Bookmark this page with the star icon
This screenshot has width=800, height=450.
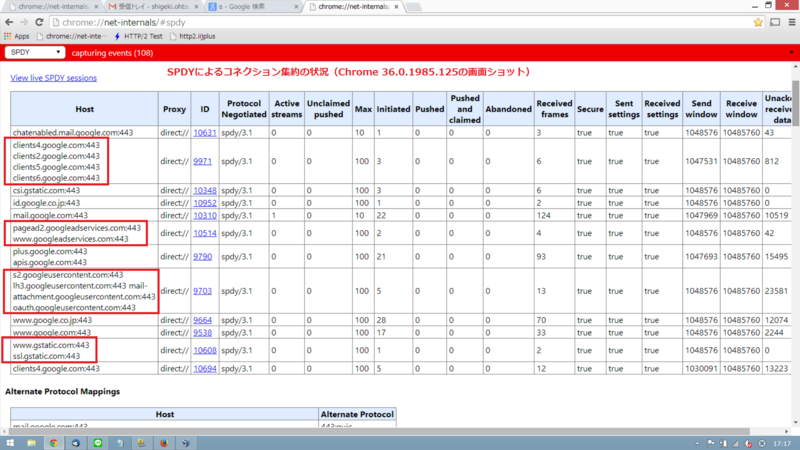click(x=758, y=22)
